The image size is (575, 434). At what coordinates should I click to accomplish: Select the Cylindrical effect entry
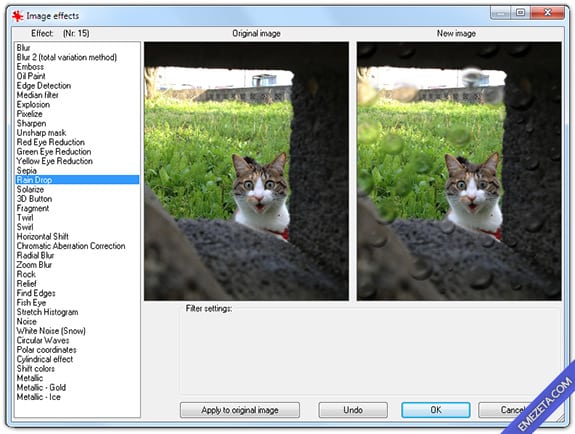(45, 359)
